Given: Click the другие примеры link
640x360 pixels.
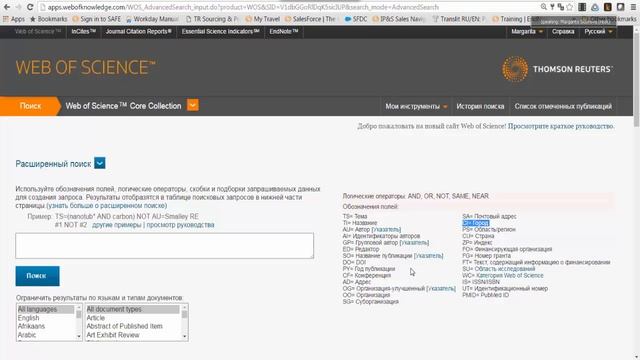Looking at the screenshot, I should coord(117,225).
